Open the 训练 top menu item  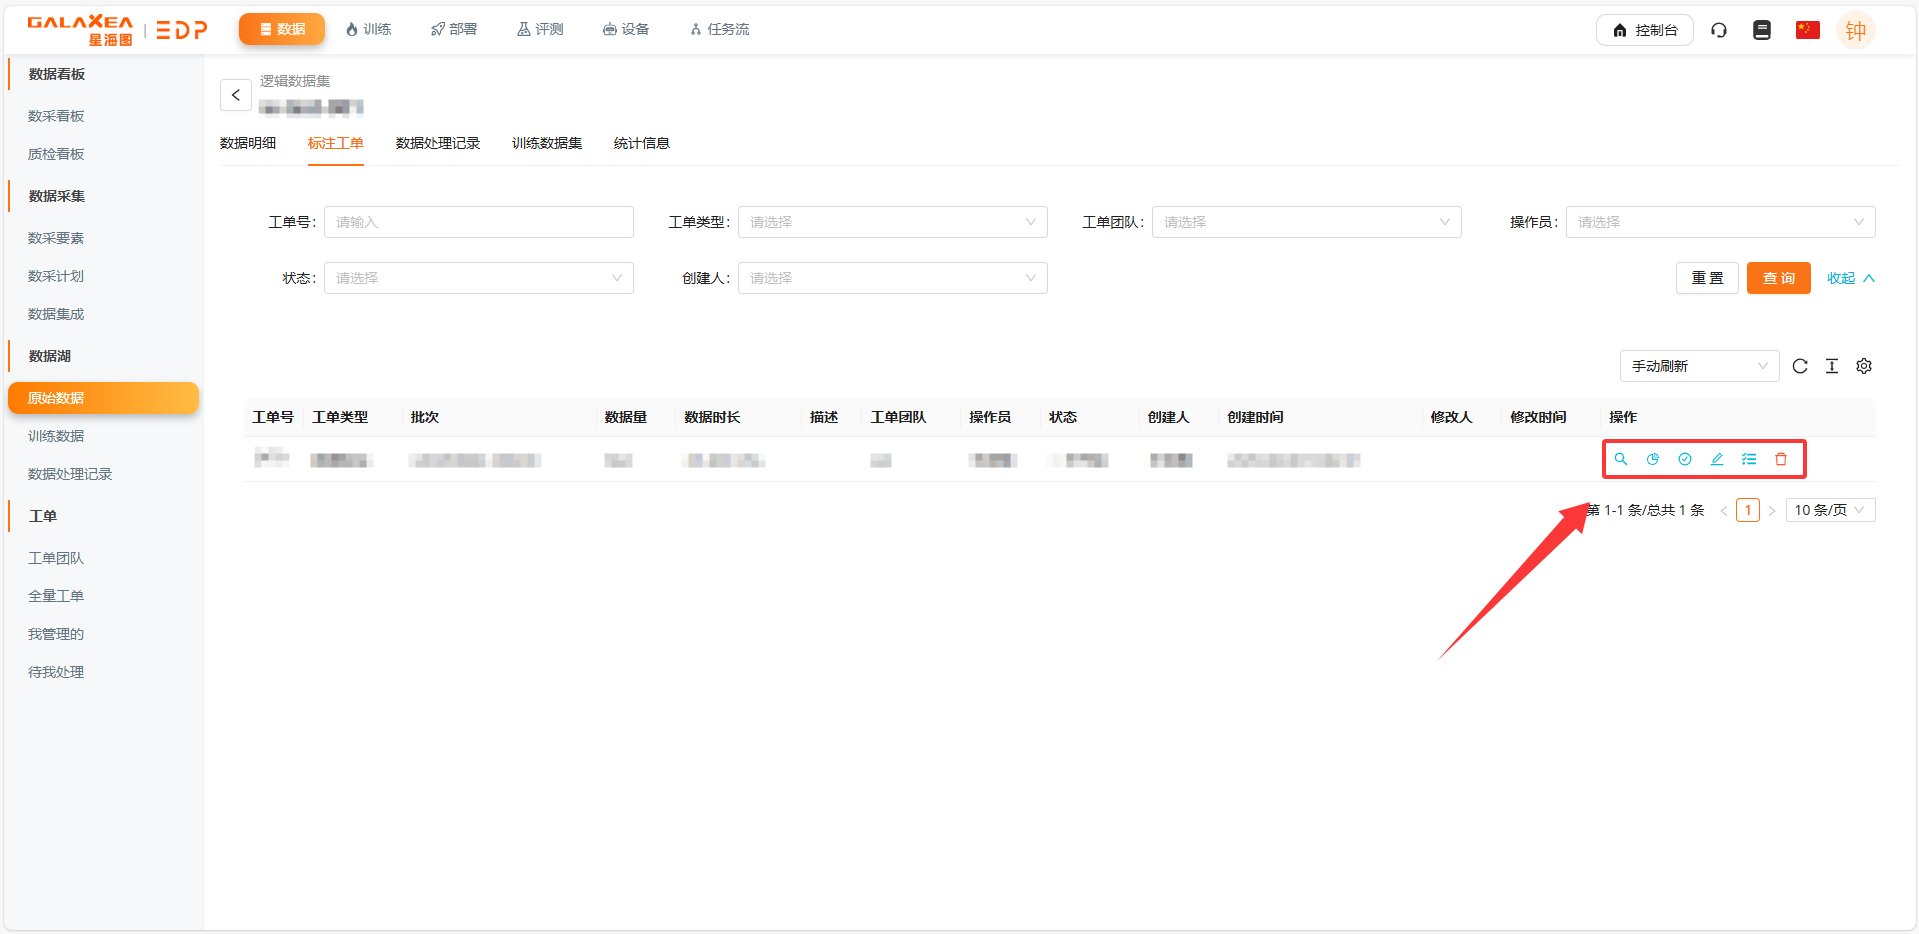368,29
